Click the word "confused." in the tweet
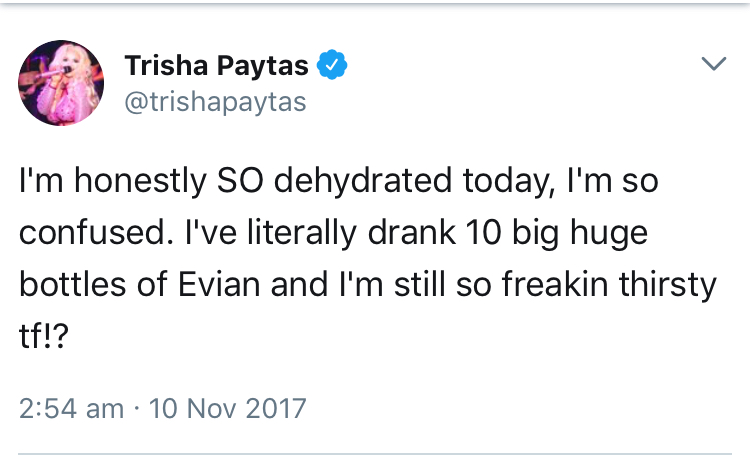750x463 pixels. 88,234
